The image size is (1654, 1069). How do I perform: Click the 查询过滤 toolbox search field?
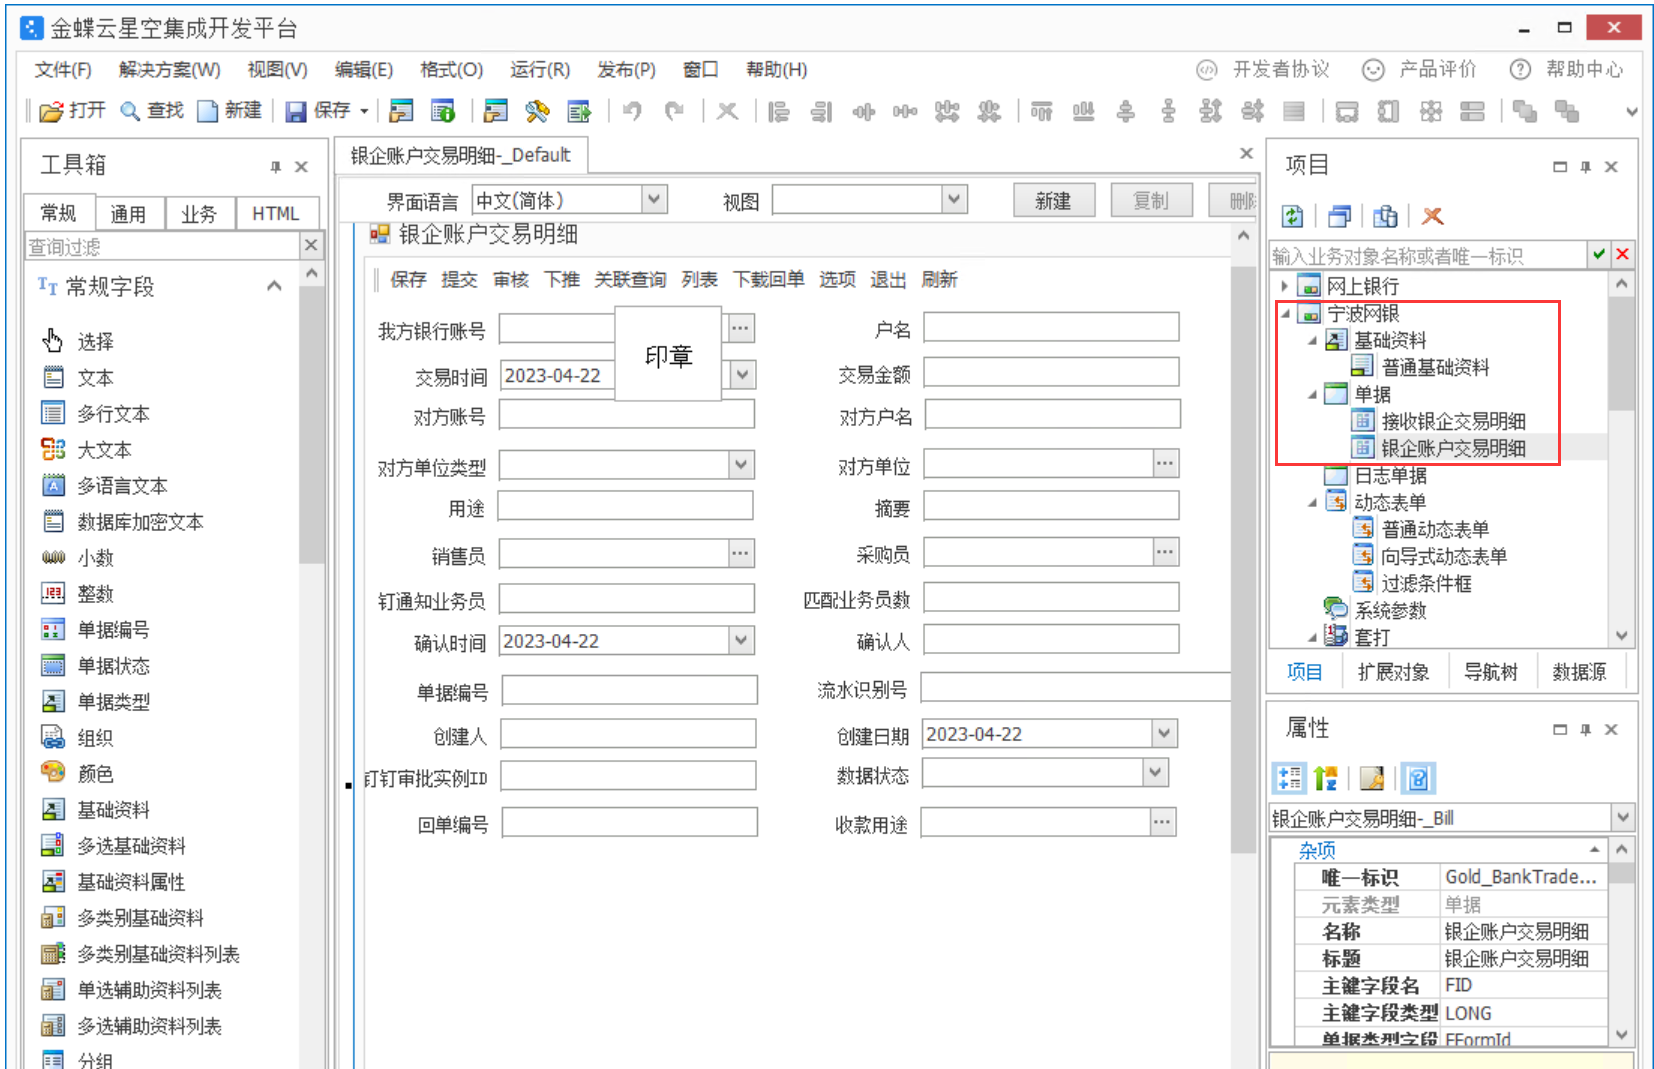tap(162, 246)
